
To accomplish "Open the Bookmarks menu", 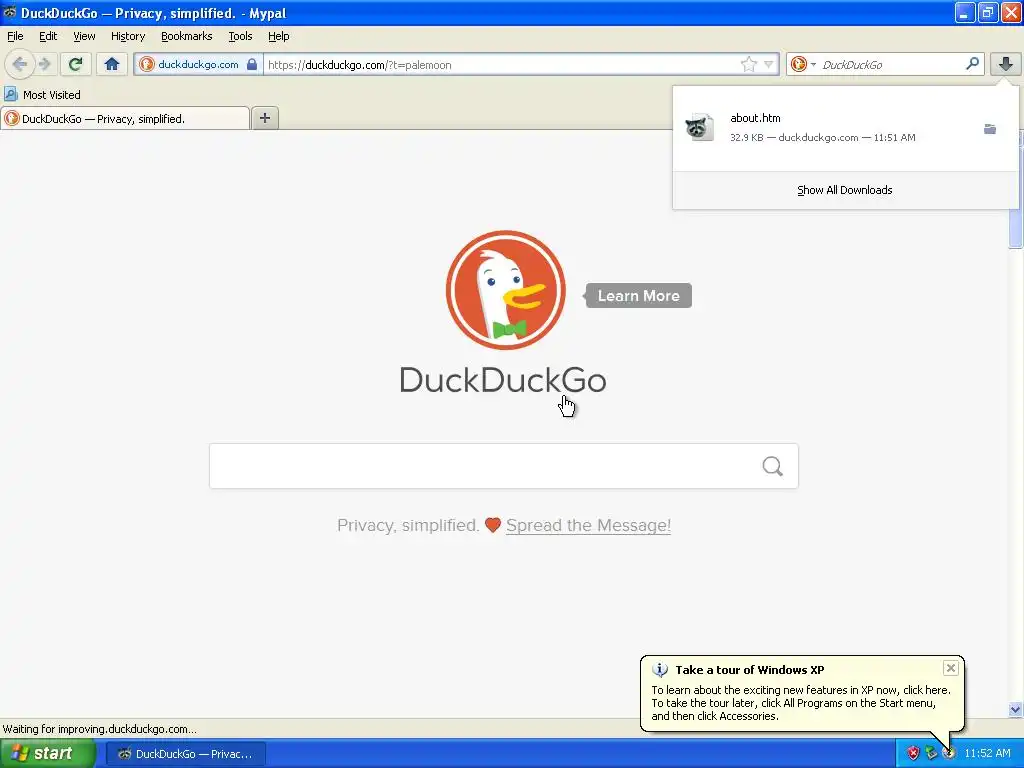I will tap(186, 36).
